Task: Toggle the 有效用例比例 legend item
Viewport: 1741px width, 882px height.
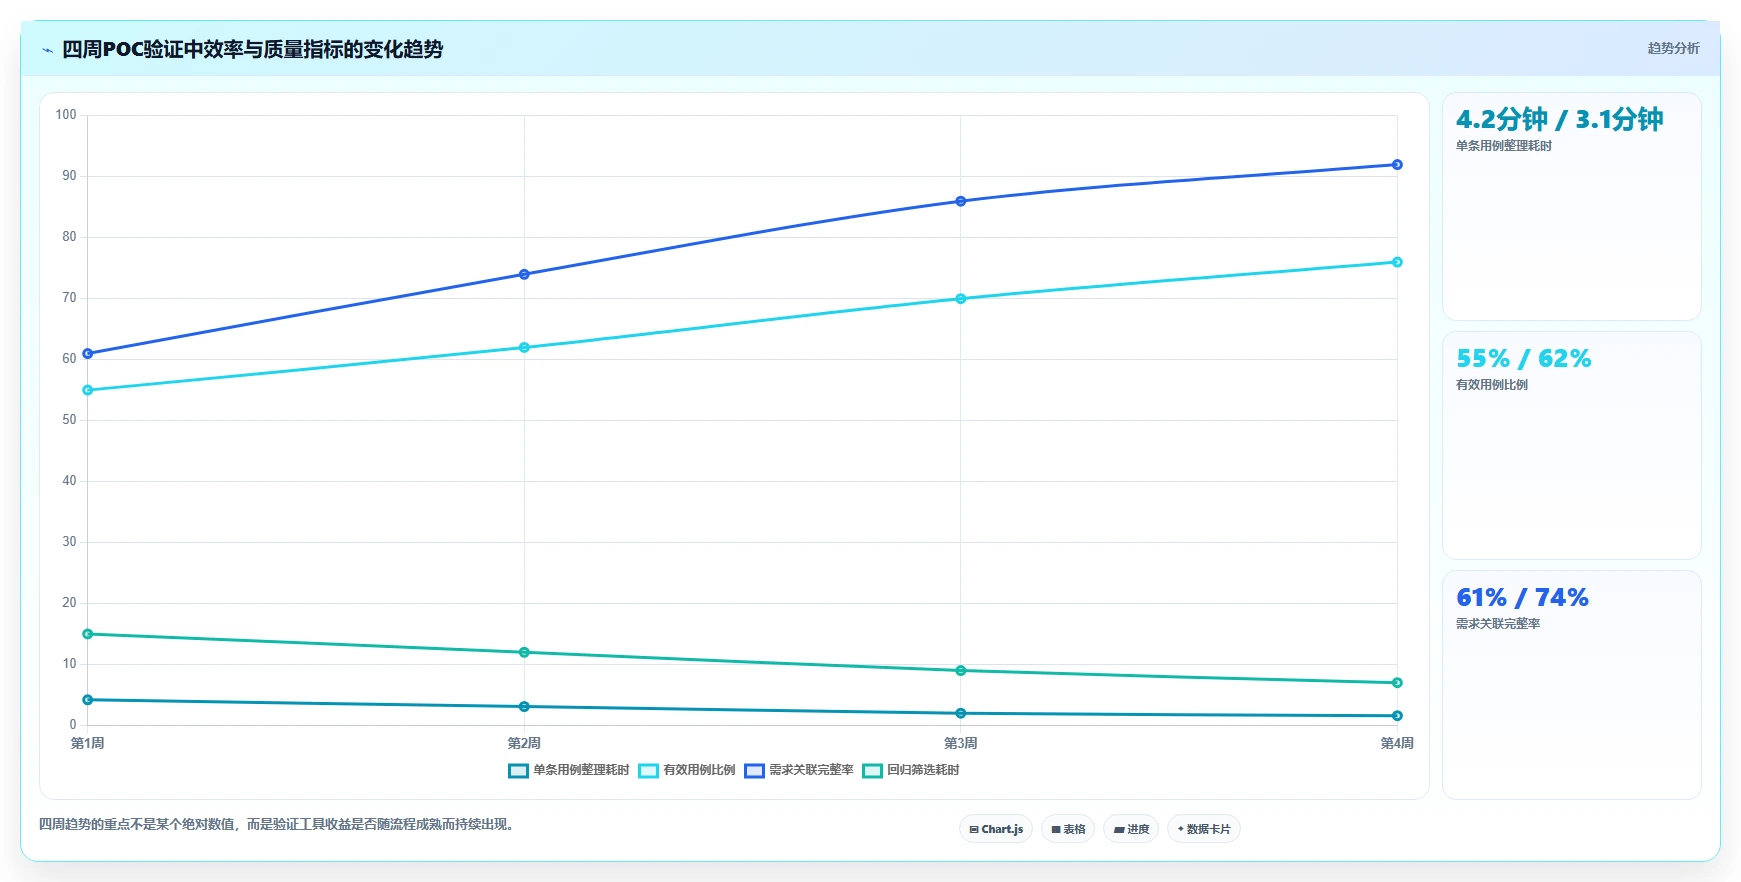Action: [x=686, y=770]
